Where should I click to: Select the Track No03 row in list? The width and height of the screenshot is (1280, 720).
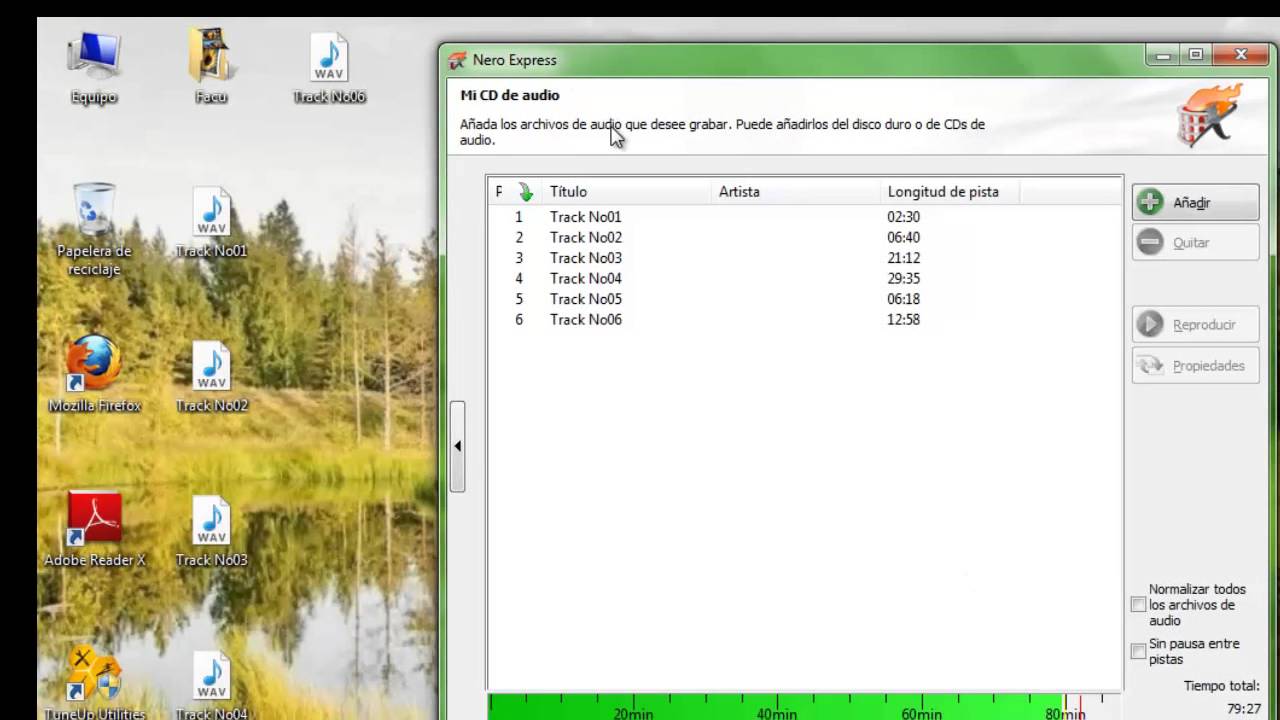(805, 258)
